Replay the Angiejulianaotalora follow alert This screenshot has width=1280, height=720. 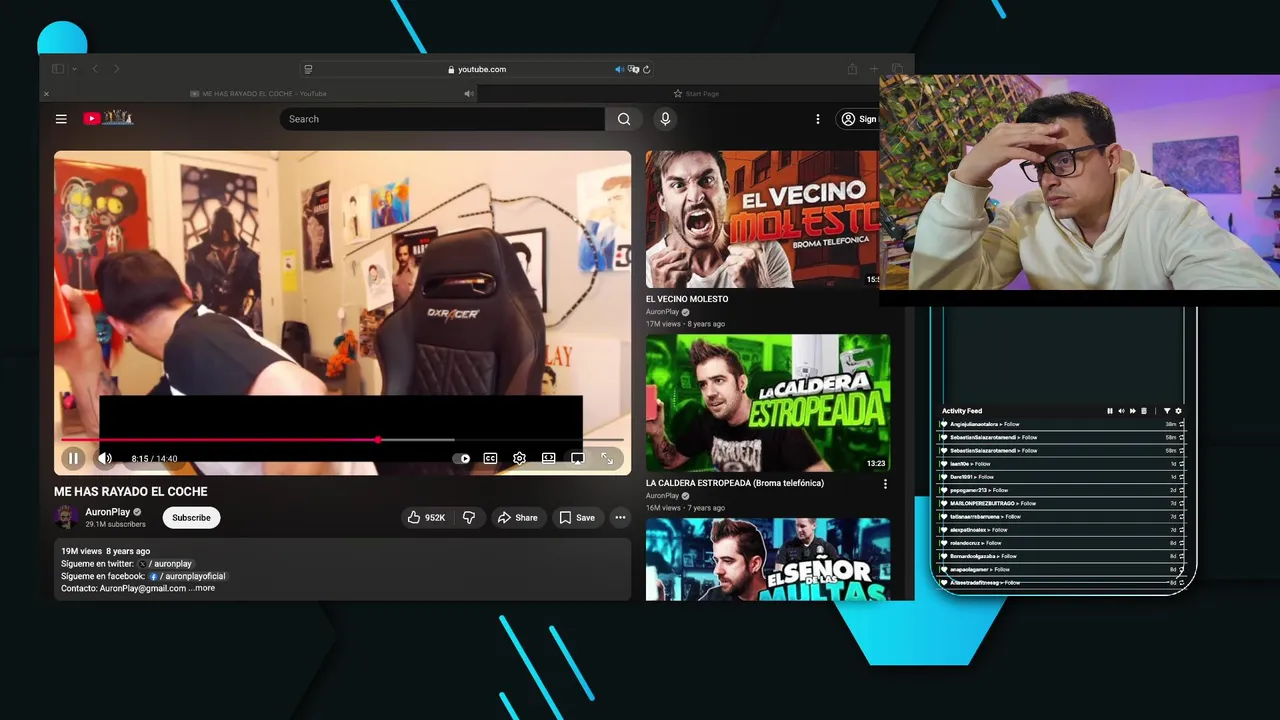tap(1181, 424)
